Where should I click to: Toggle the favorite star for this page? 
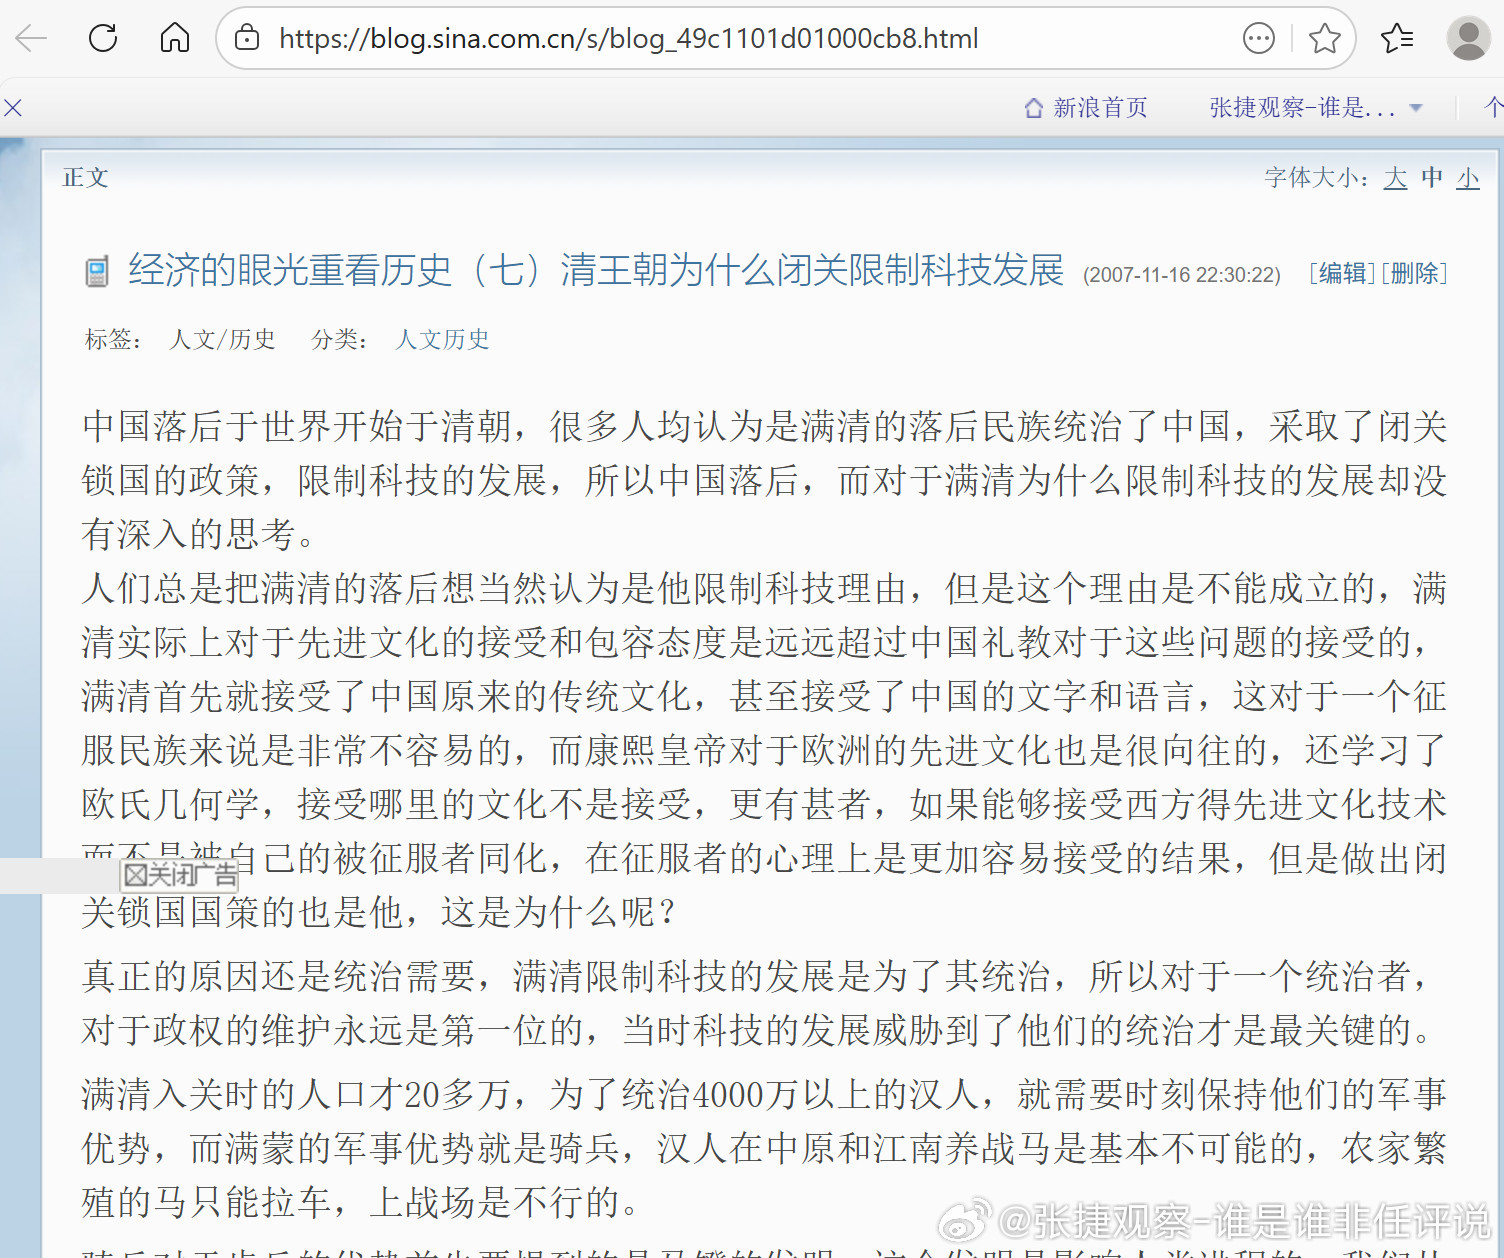(x=1326, y=38)
